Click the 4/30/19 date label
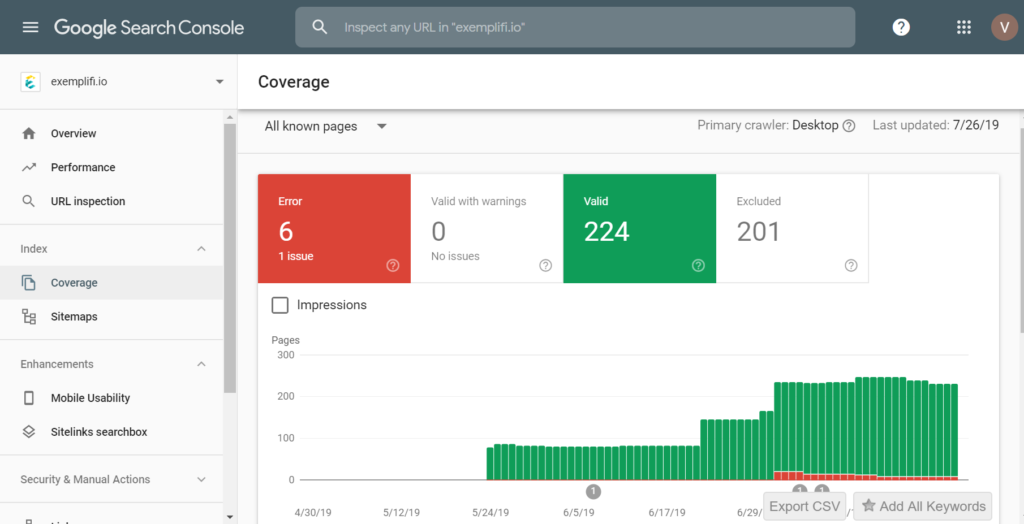Screen dimensions: 1024x524 coord(314,513)
